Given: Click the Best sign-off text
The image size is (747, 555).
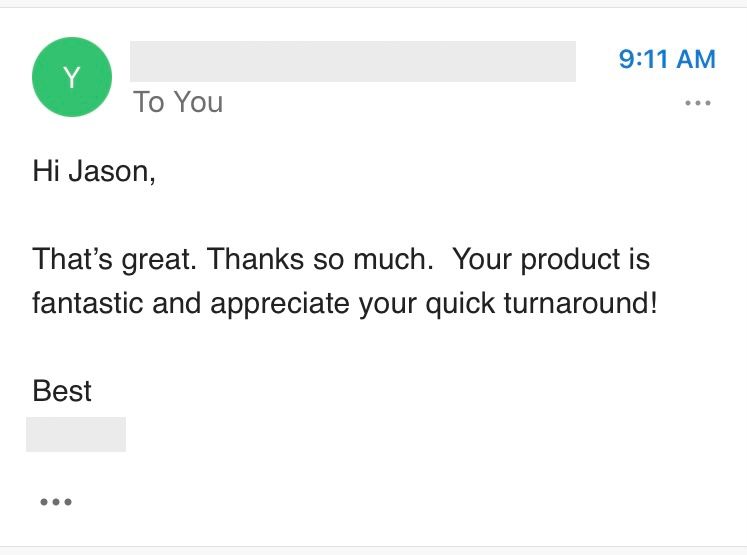Looking at the screenshot, I should (x=62, y=391).
